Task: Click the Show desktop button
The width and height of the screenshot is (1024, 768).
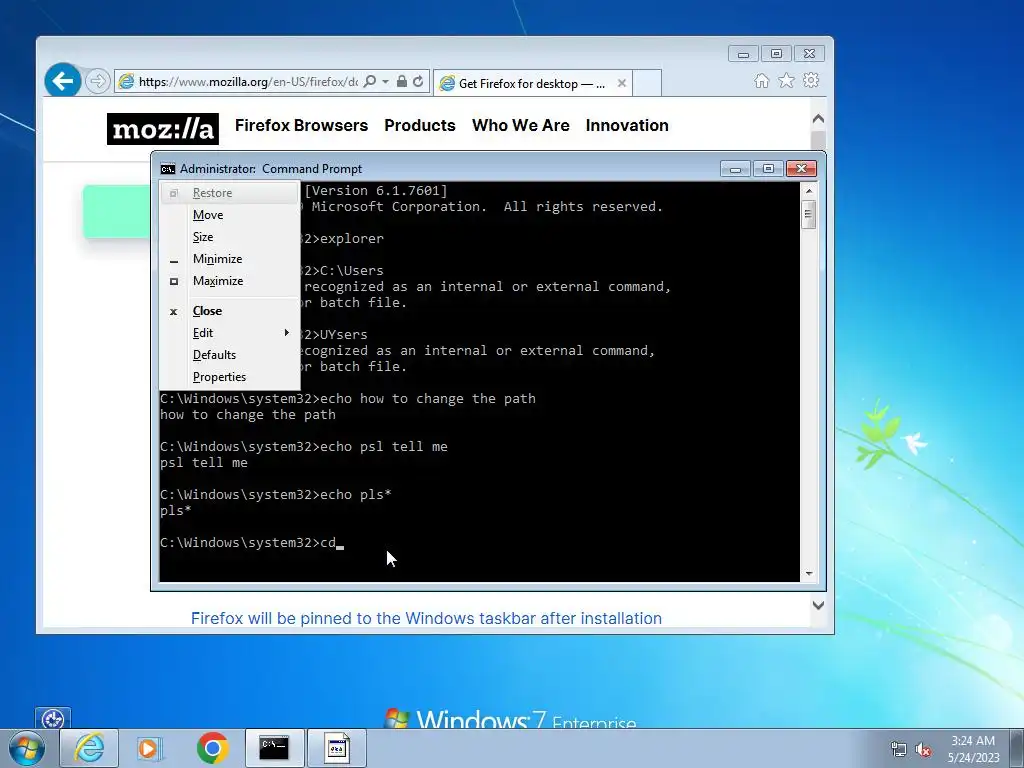Action: point(1017,748)
